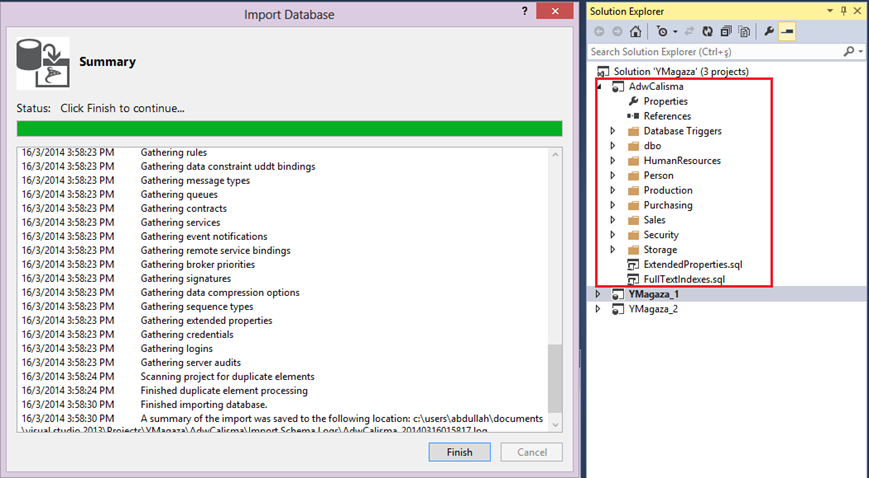Click the log scrollbar down arrow
The image size is (869, 478).
tap(555, 425)
